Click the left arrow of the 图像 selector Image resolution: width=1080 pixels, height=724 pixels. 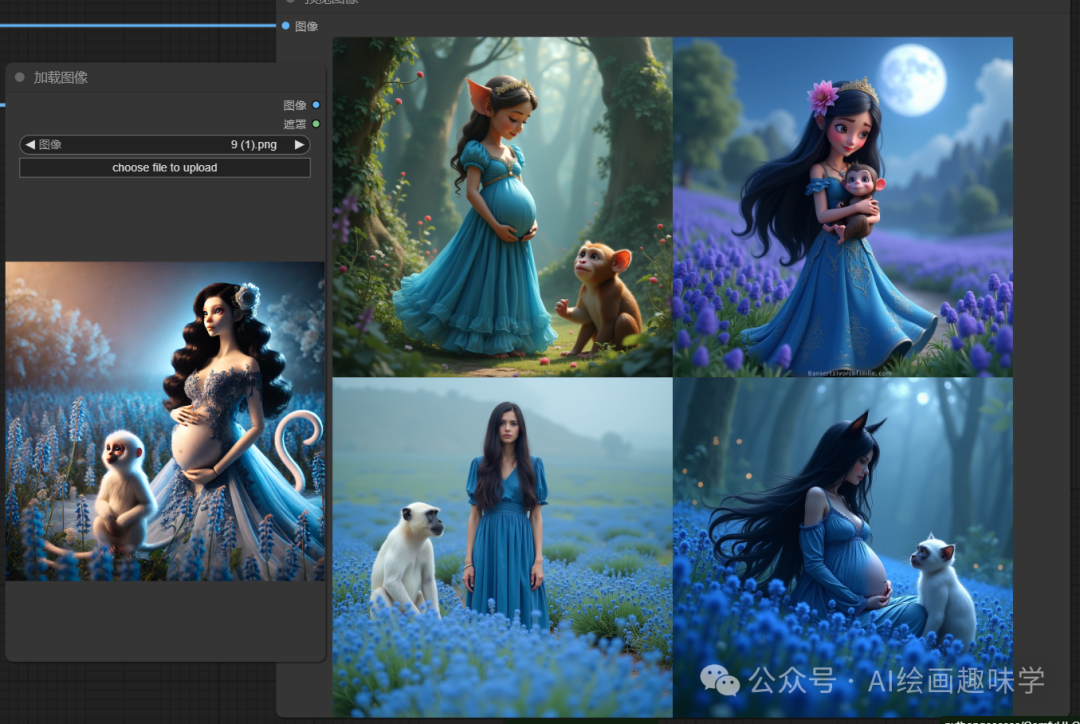click(x=30, y=145)
